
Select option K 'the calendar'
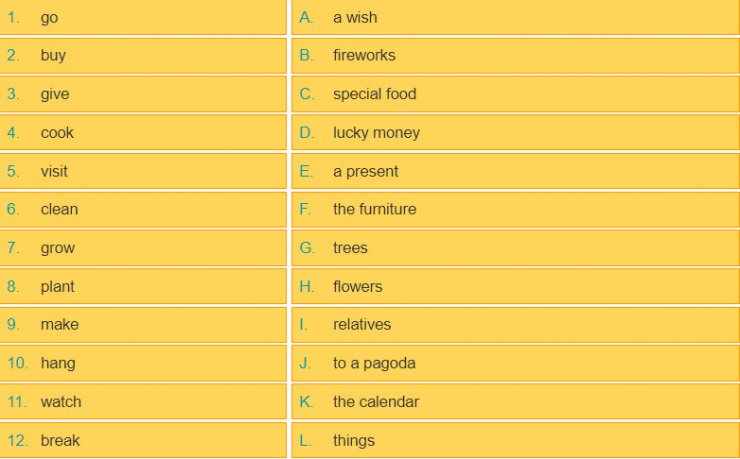pos(515,402)
